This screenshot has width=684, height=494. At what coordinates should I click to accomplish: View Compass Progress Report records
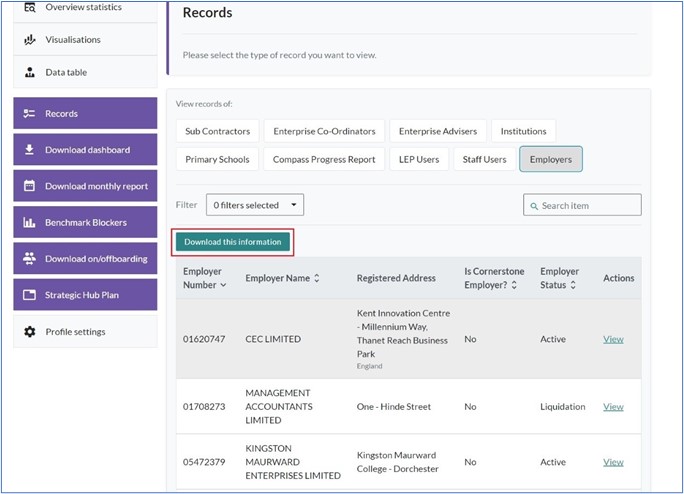[324, 159]
